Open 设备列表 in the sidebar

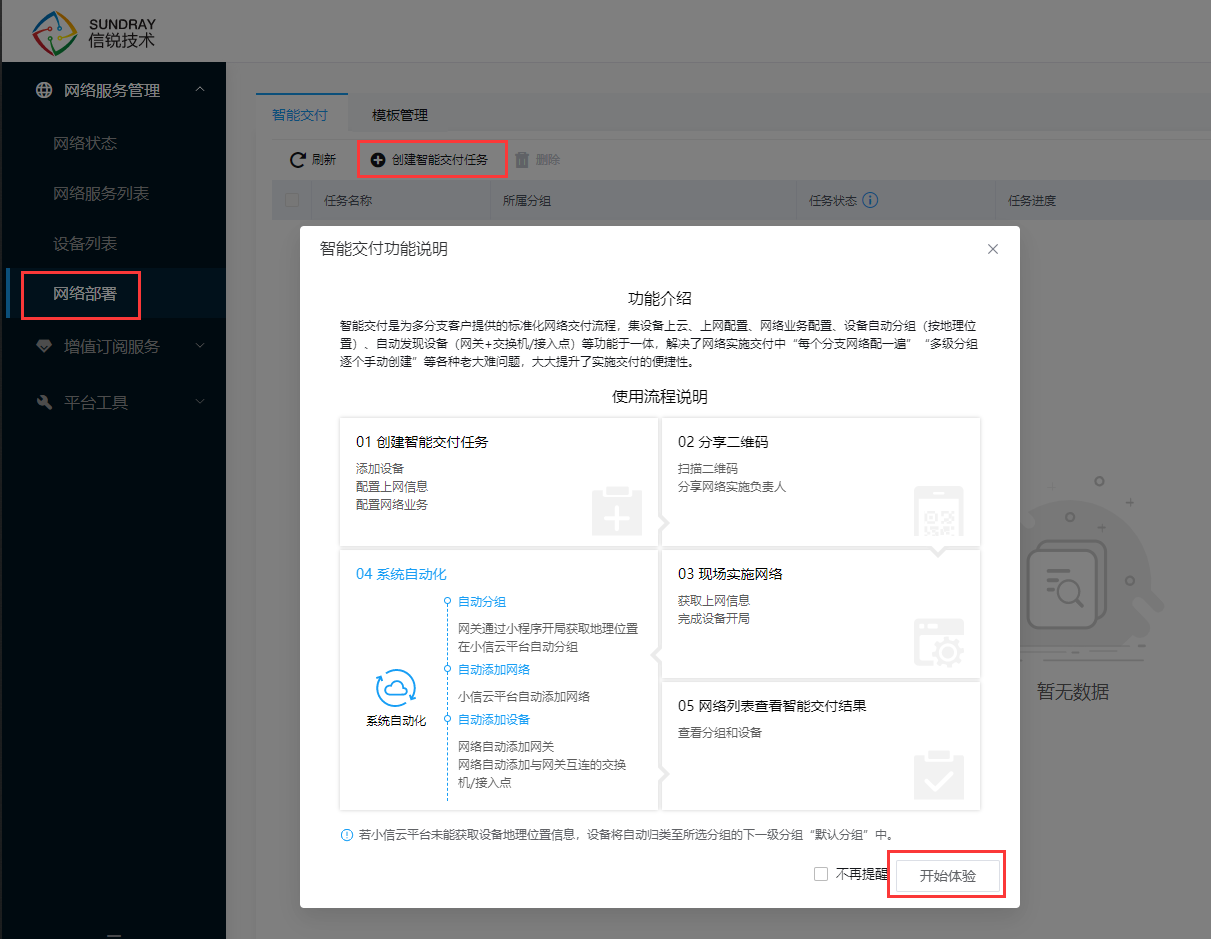point(85,243)
